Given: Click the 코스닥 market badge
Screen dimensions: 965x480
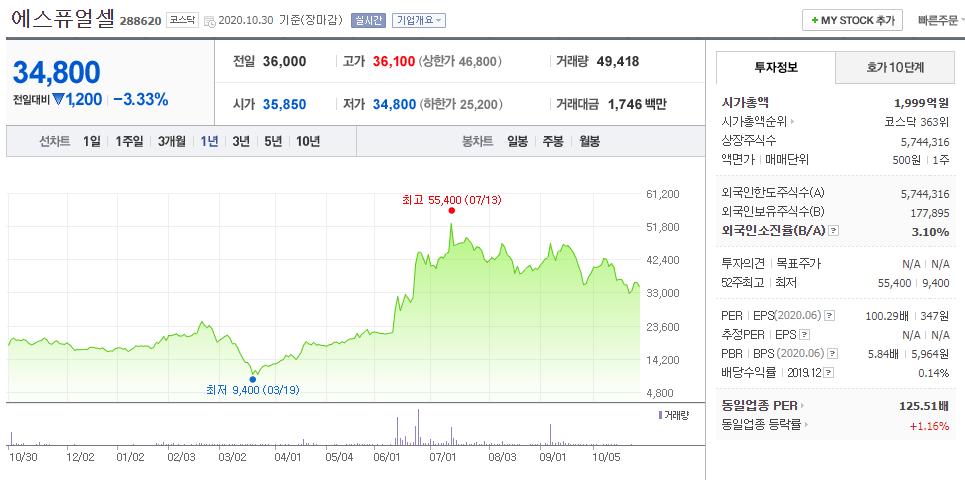Looking at the screenshot, I should pyautogui.click(x=183, y=20).
